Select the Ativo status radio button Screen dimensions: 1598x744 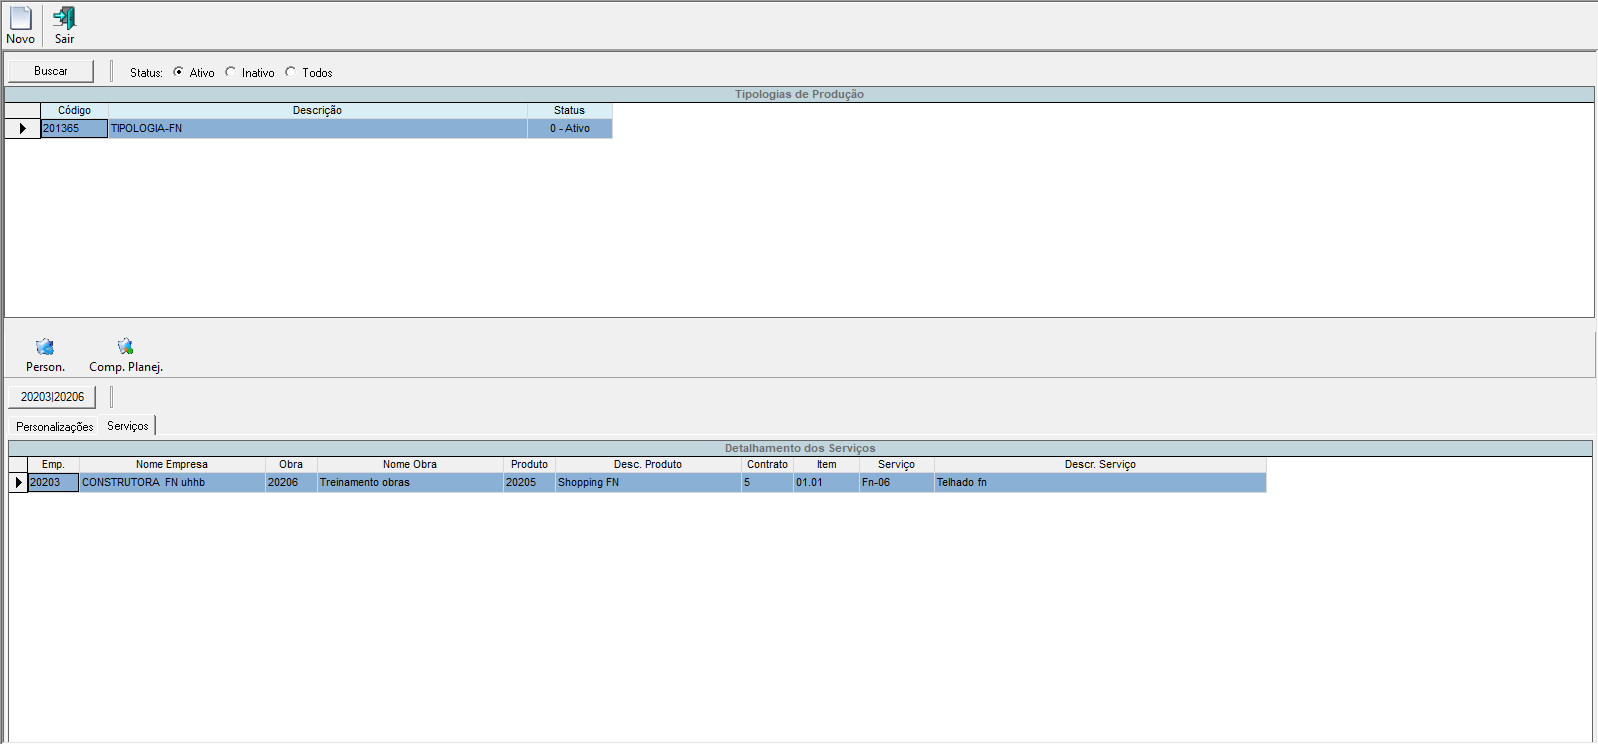pos(179,72)
